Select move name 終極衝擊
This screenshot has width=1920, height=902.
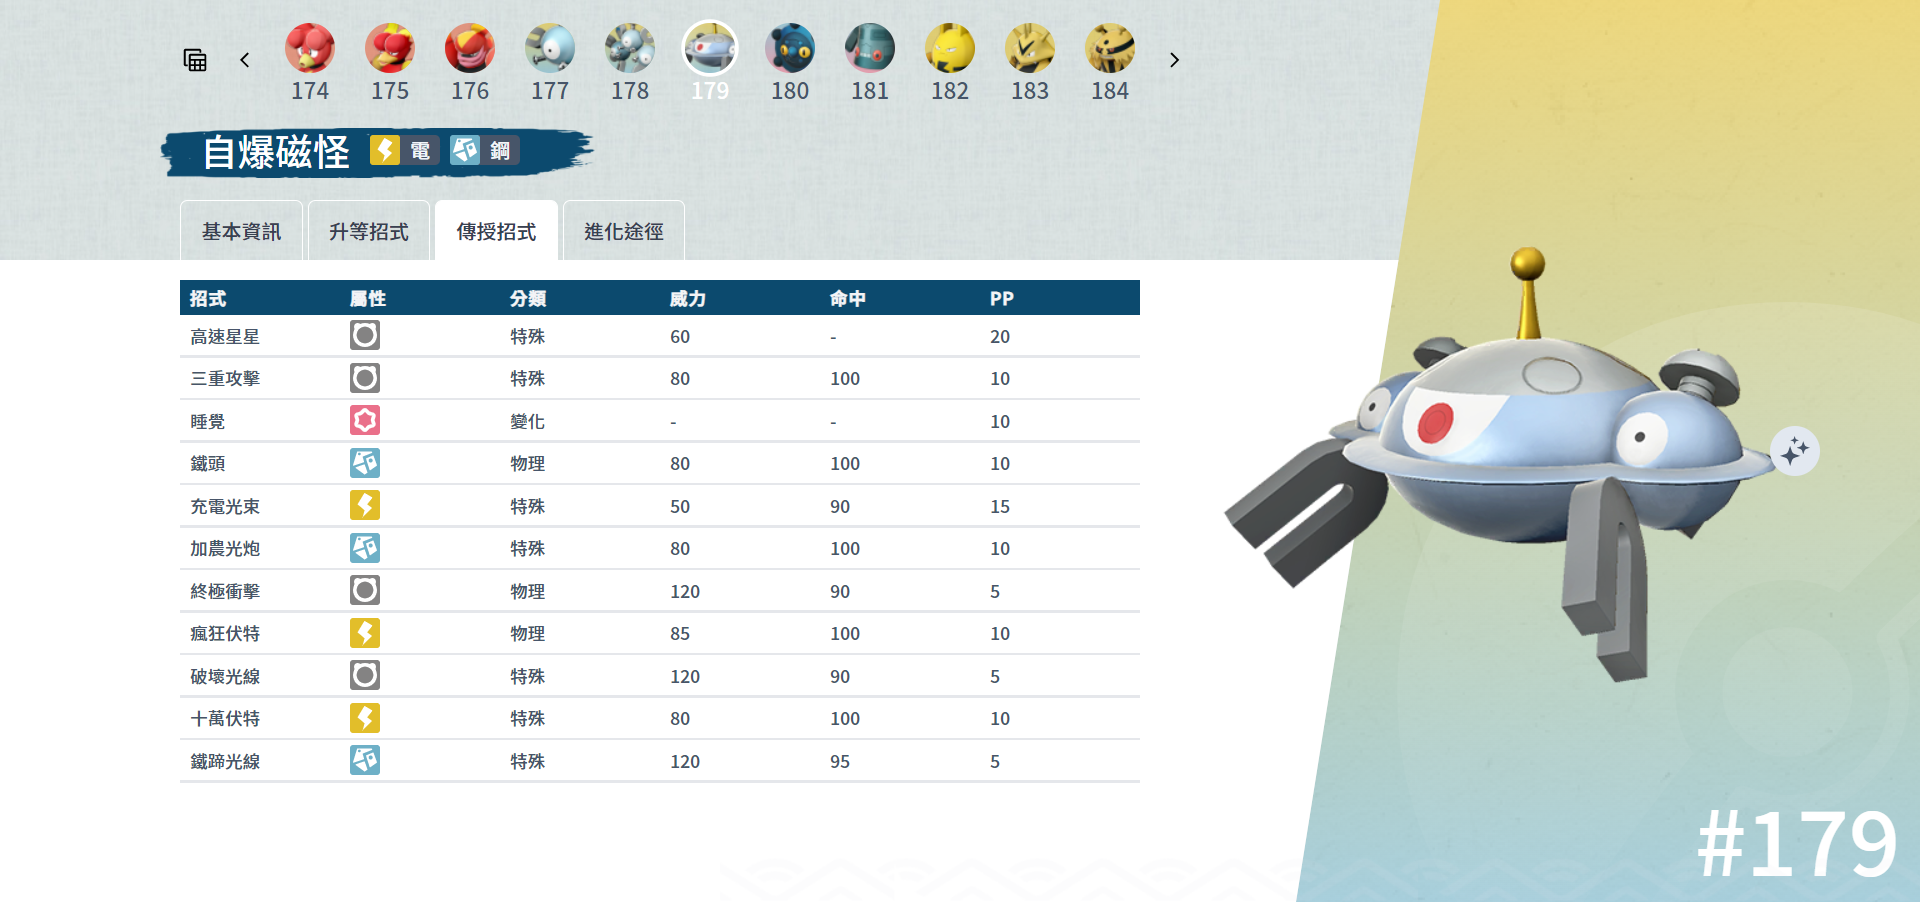click(x=225, y=592)
